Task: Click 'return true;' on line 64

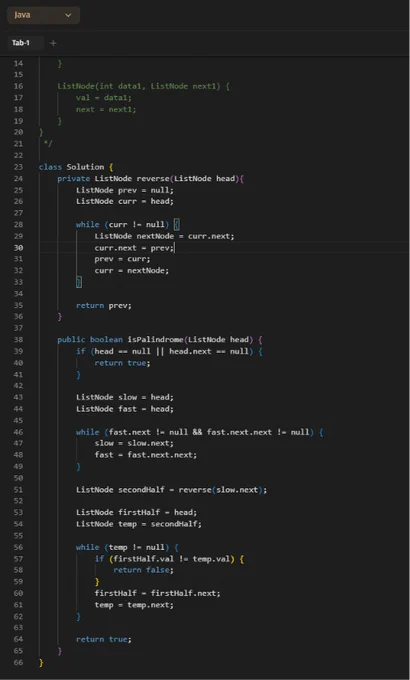Action: tap(104, 639)
